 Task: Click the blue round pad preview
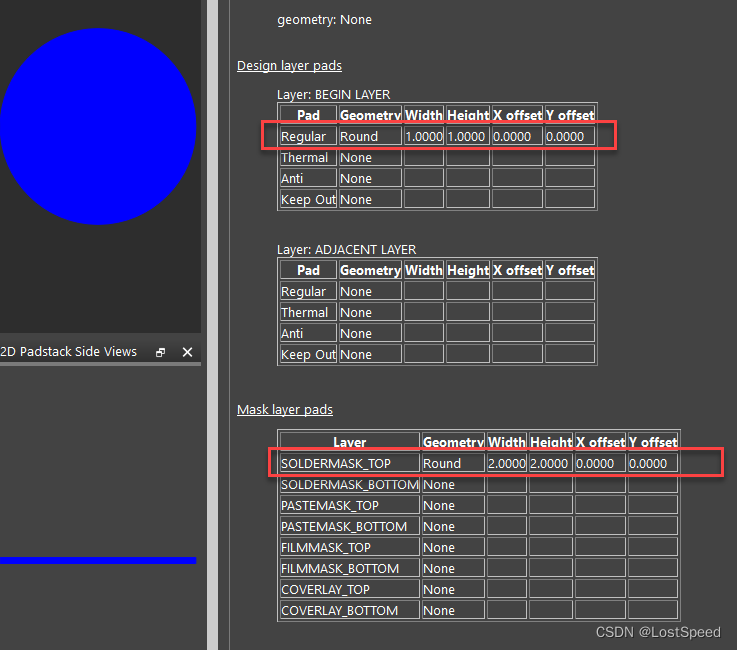[x=97, y=126]
